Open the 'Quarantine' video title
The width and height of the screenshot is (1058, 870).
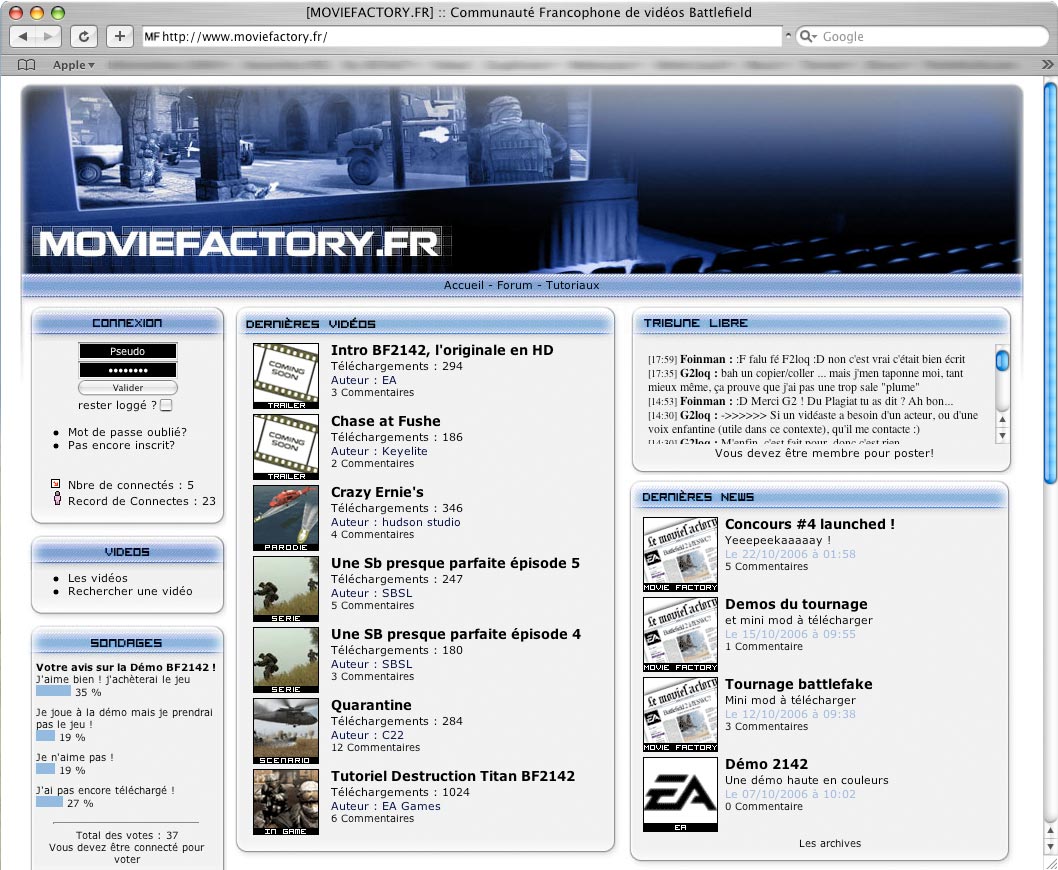tap(371, 705)
